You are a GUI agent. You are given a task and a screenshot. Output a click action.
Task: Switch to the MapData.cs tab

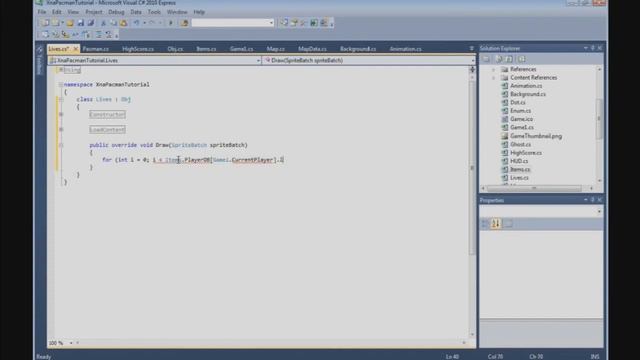coord(312,49)
